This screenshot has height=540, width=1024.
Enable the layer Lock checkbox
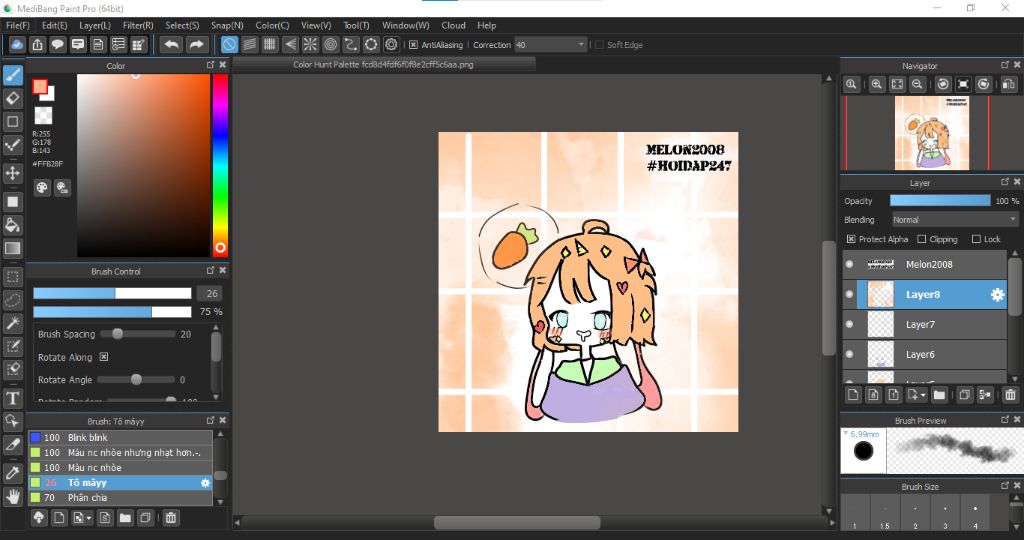click(976, 239)
